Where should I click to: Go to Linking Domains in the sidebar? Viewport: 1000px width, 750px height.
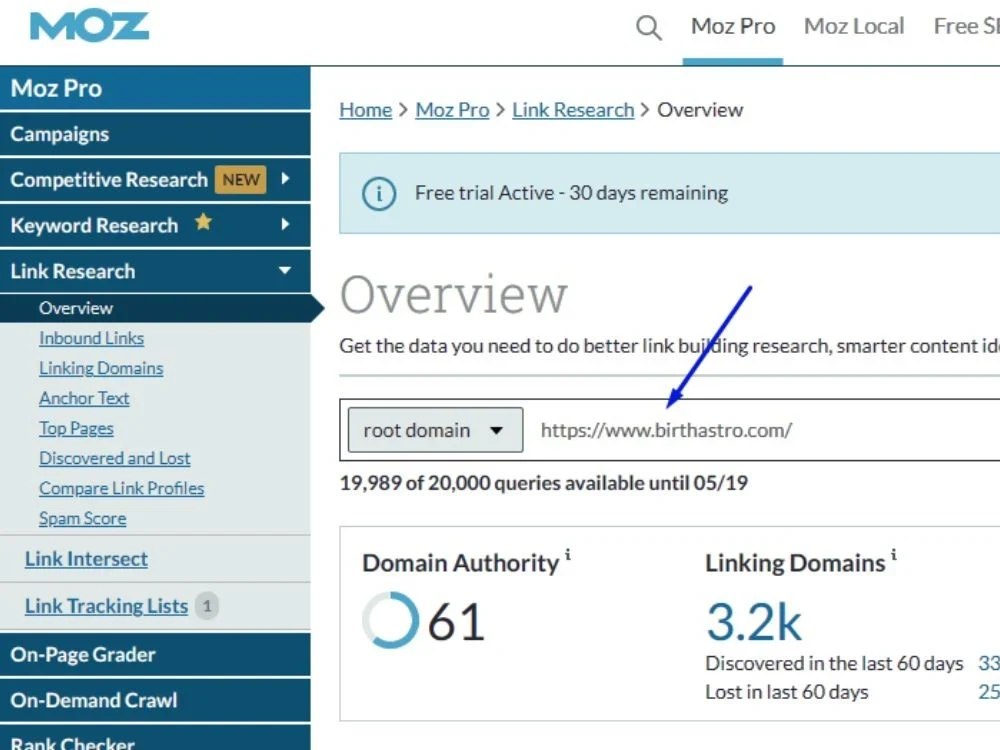pyautogui.click(x=101, y=368)
